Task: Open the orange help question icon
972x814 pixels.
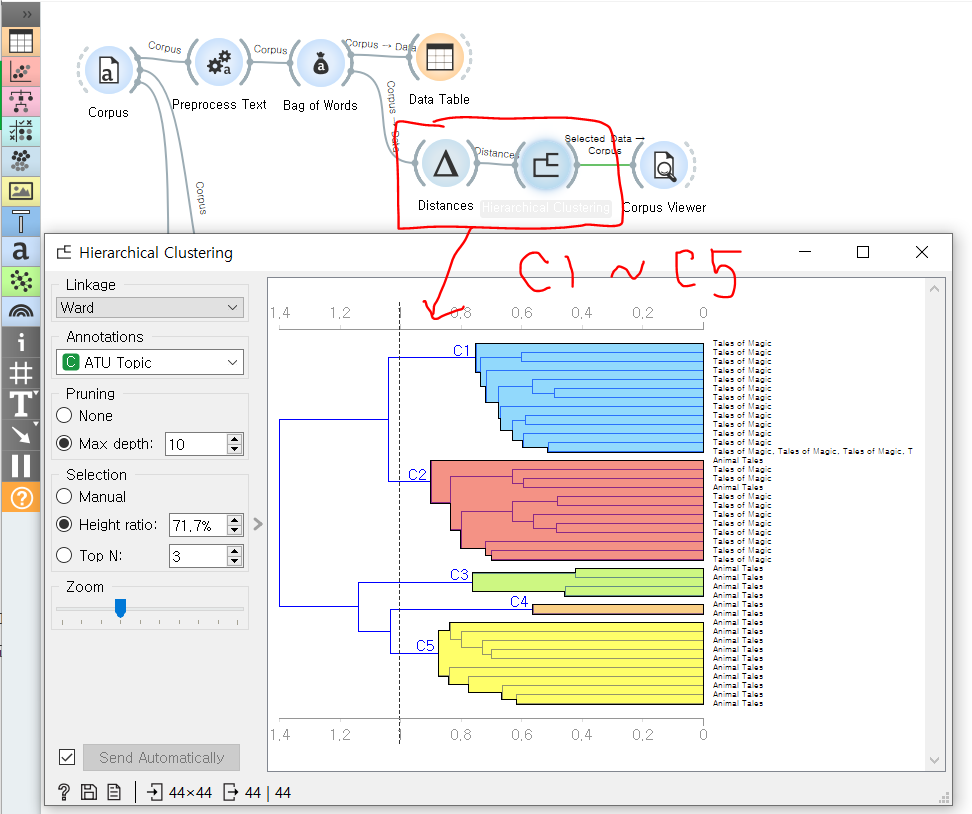Action: coord(20,497)
